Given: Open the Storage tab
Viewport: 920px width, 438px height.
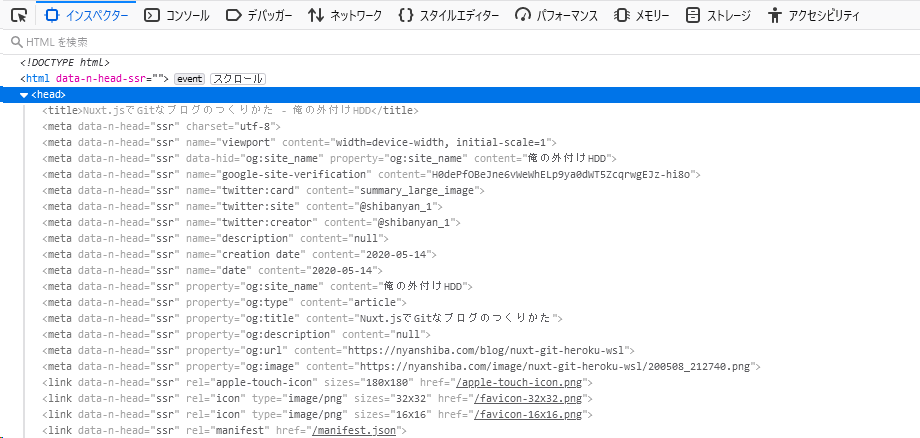Looking at the screenshot, I should click(718, 15).
